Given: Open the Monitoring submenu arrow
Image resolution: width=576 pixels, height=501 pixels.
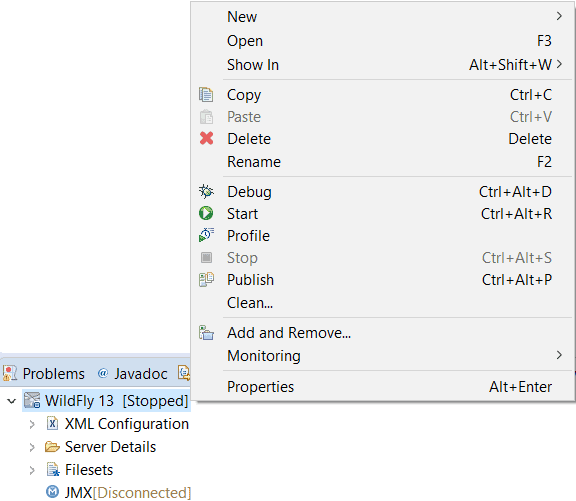Looking at the screenshot, I should point(559,355).
